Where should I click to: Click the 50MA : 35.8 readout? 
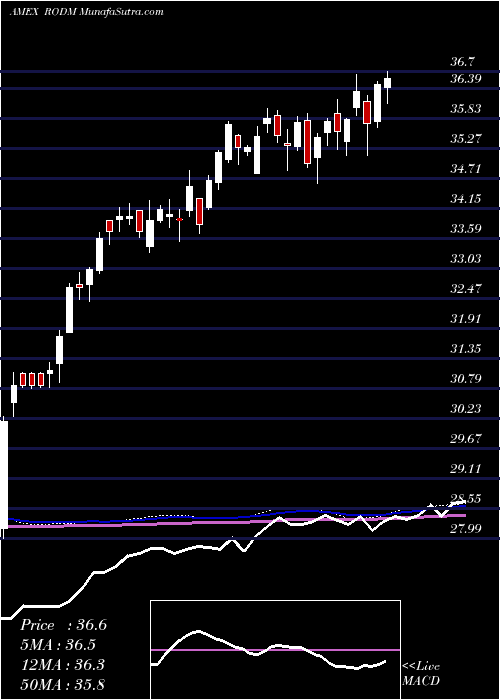tap(62, 684)
